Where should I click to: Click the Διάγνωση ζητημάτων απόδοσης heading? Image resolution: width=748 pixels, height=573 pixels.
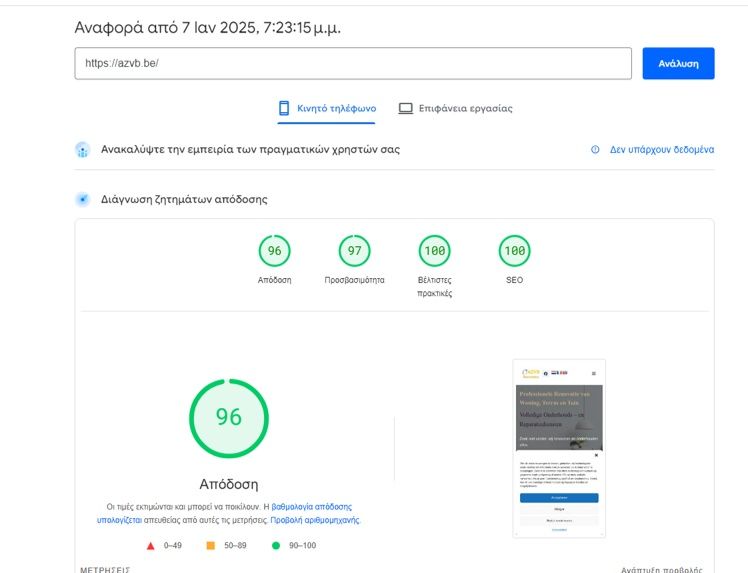pos(184,199)
